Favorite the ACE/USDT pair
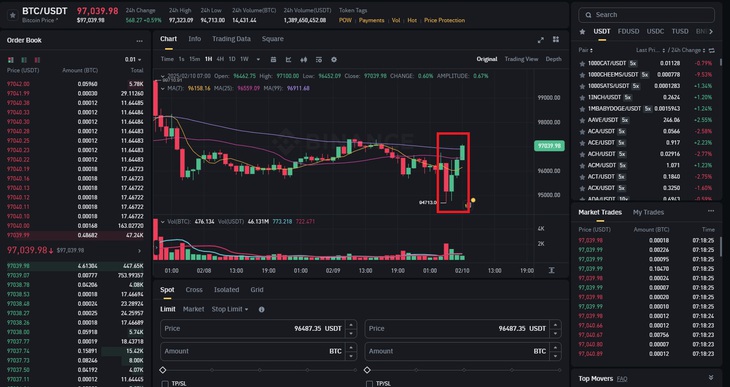 point(582,143)
